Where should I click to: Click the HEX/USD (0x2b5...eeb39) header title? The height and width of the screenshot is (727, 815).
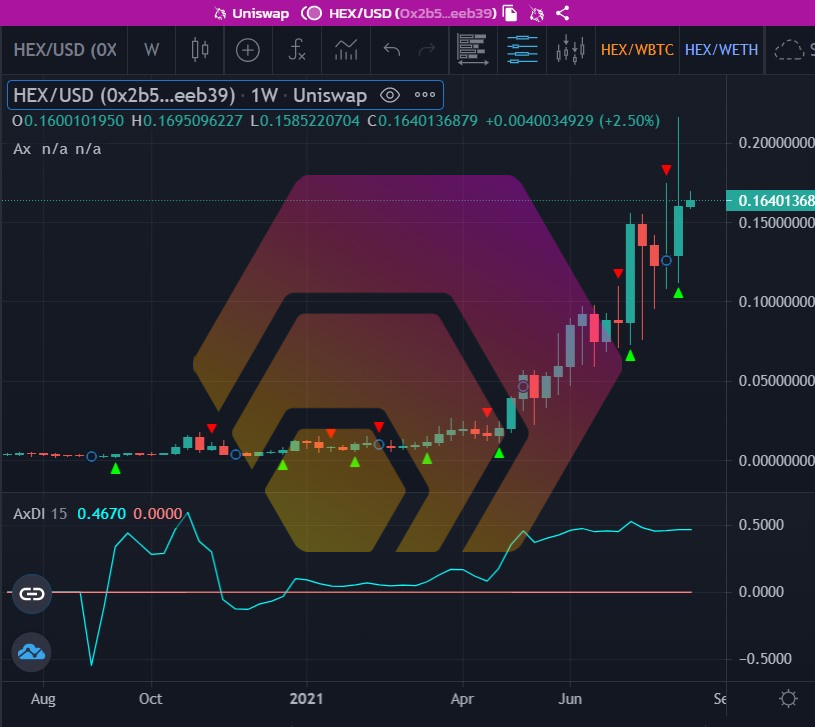coord(413,13)
